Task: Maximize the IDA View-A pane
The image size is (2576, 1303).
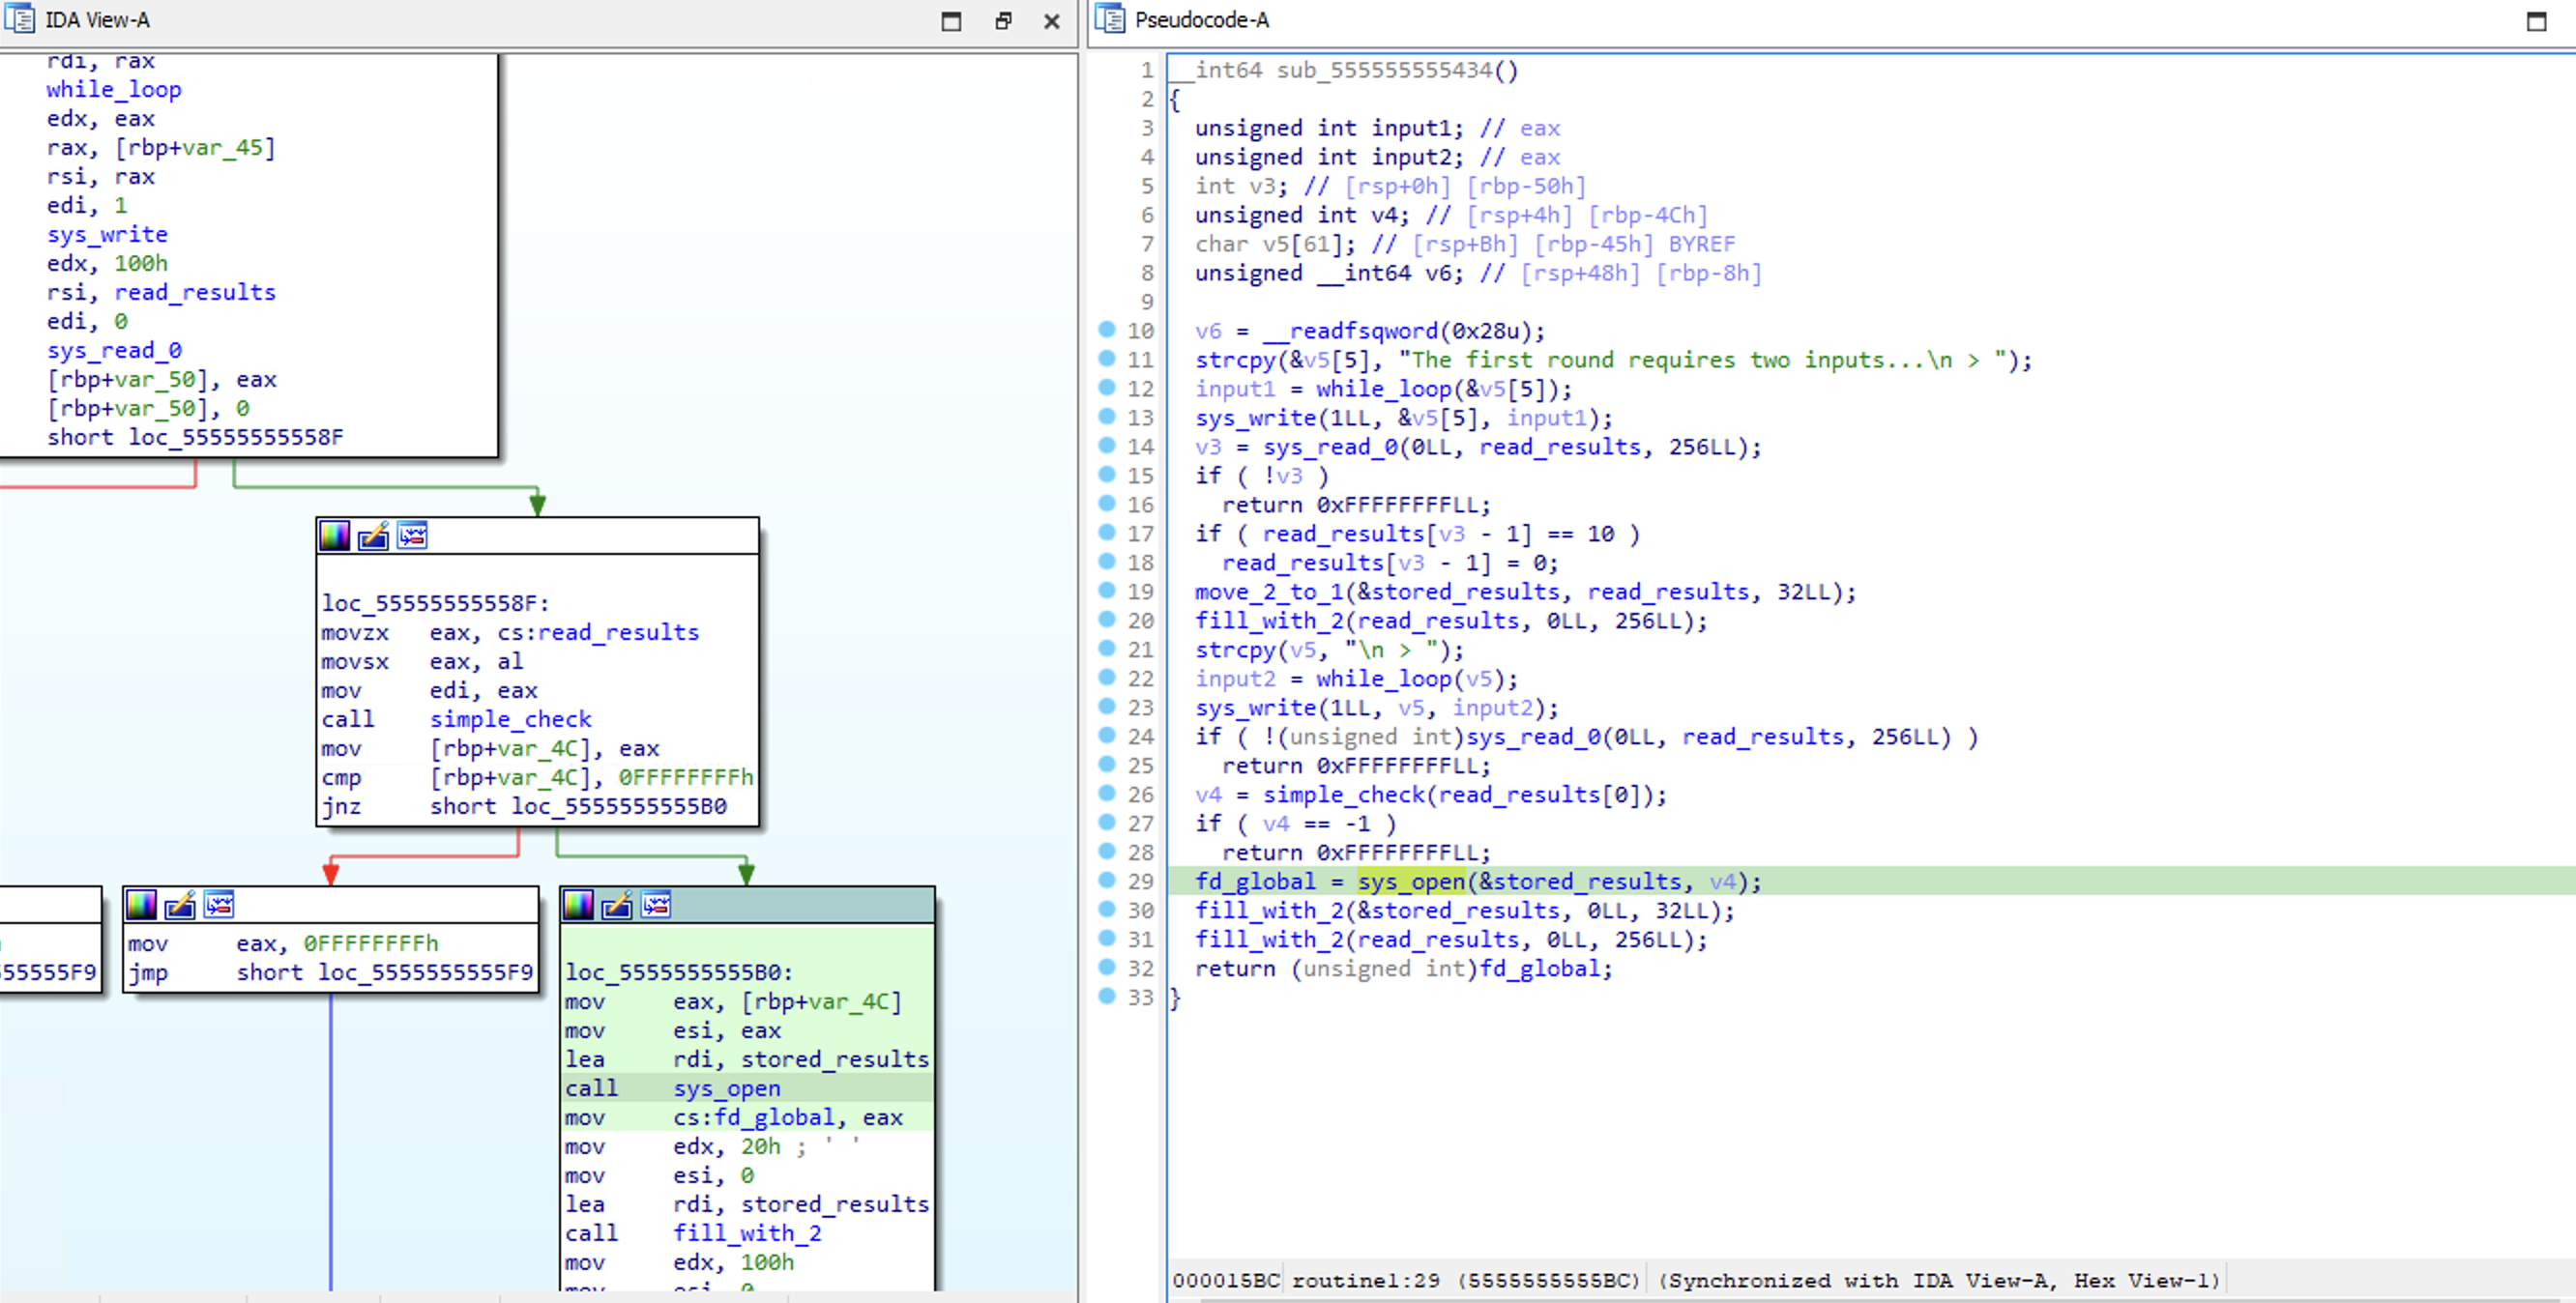Action: 951,21
